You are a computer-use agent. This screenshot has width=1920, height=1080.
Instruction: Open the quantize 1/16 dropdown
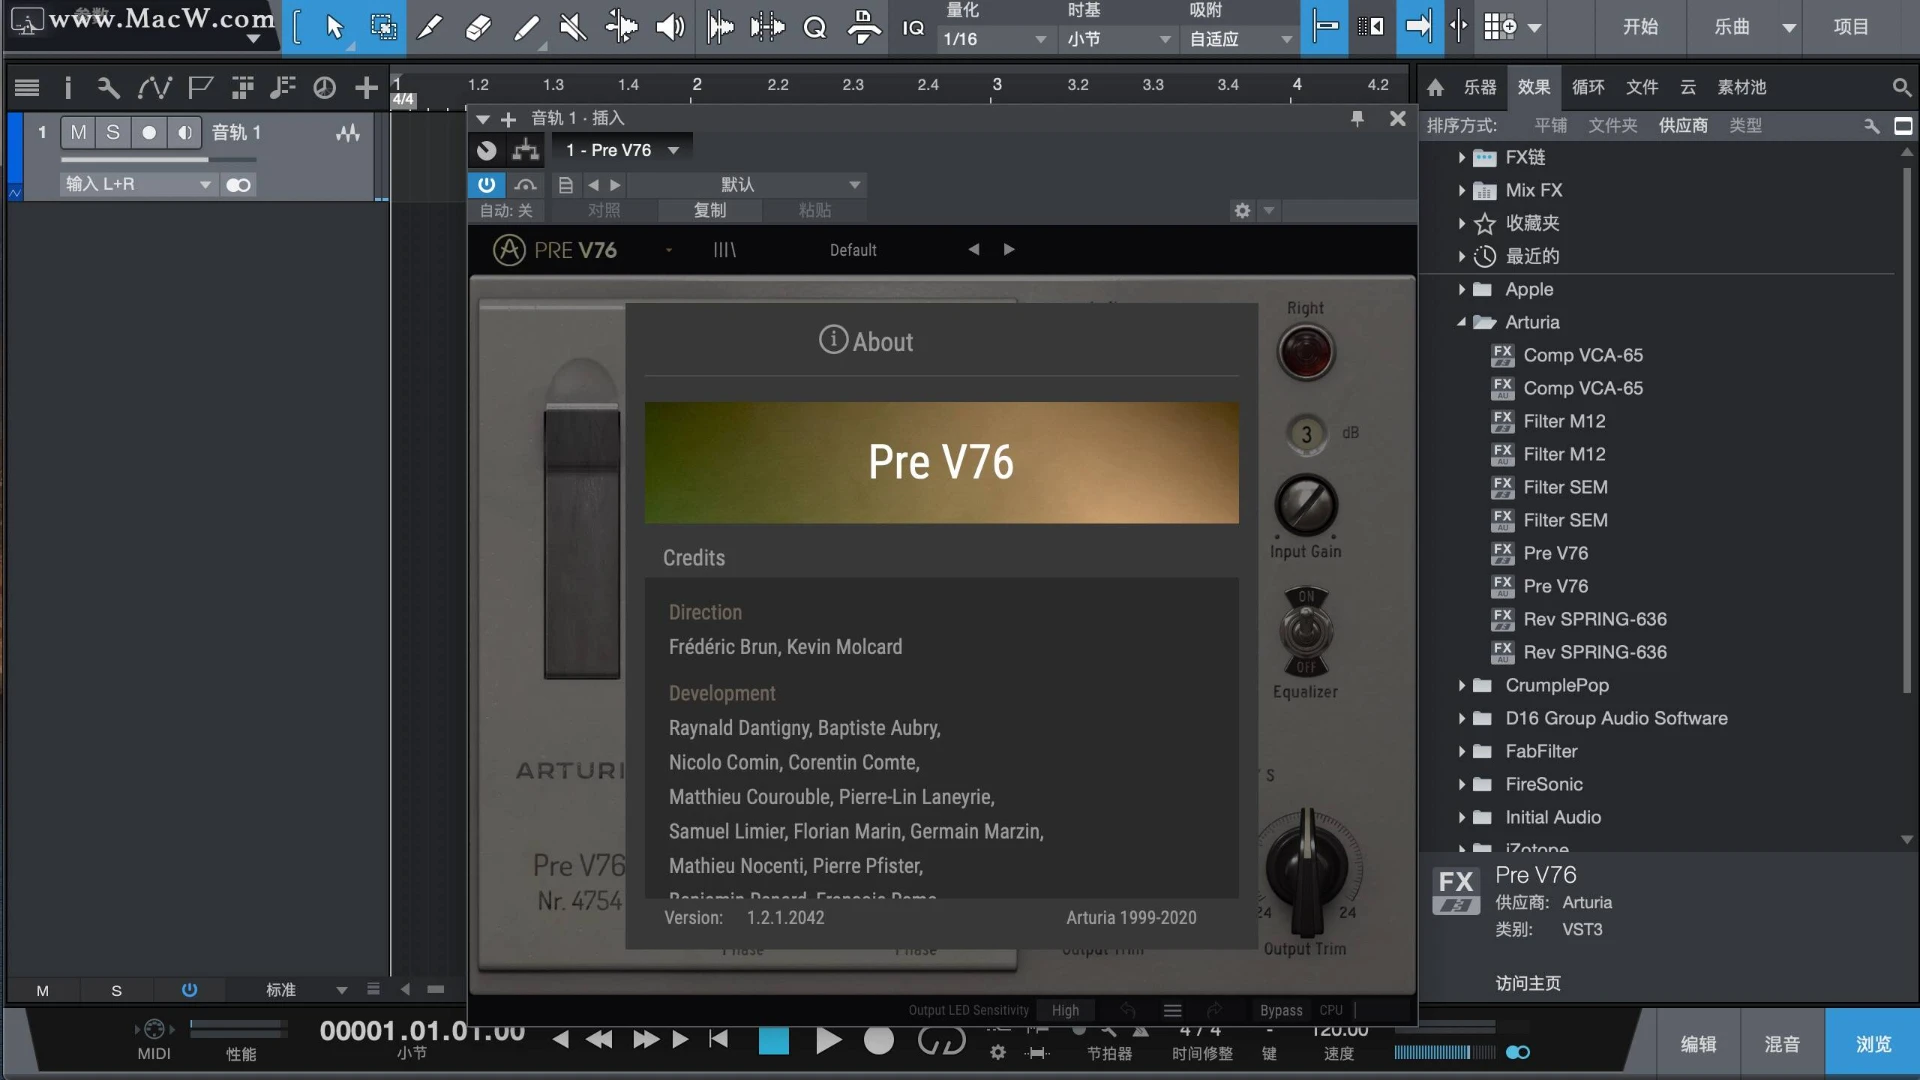point(995,39)
